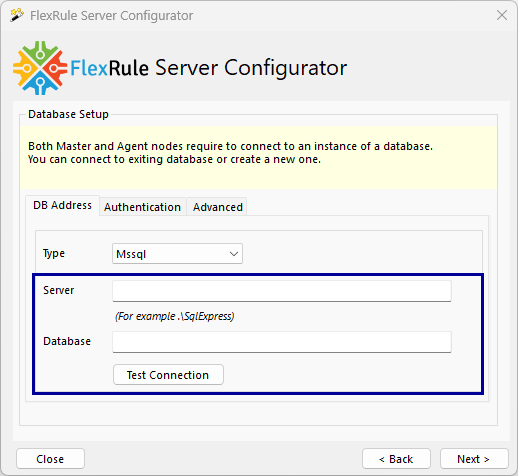This screenshot has height=476, width=518.
Task: Click the 'FlexRule Server Configurator' title bar text
Action: 111,16
